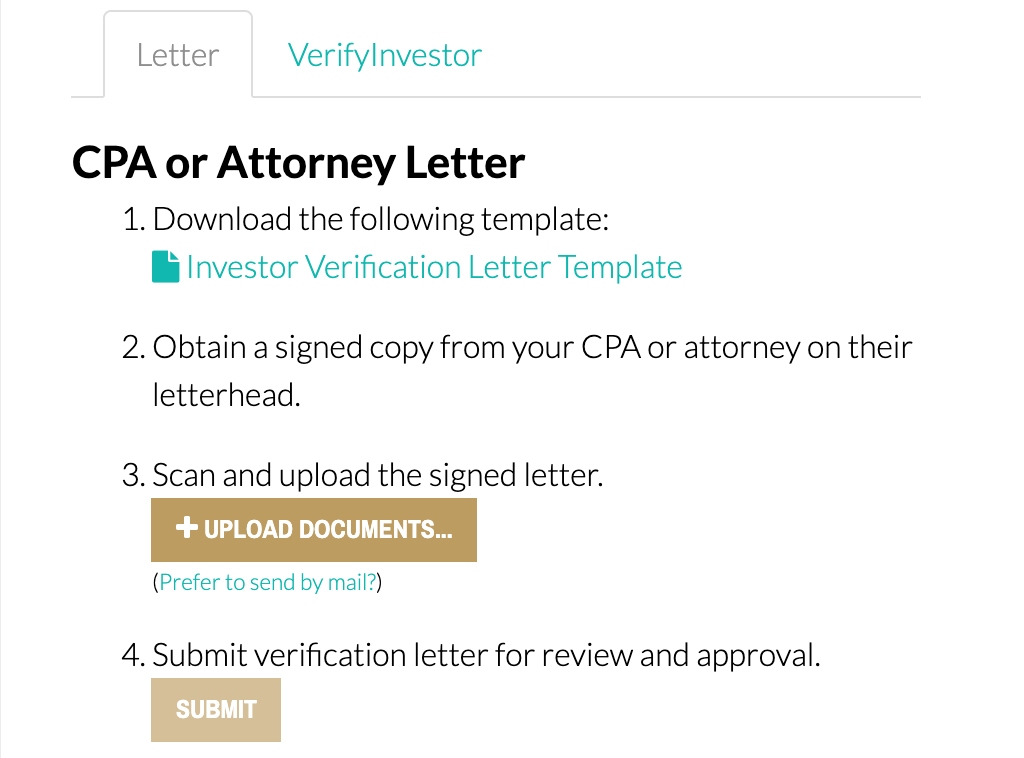
Task: Click the list number '4.' marker
Action: 134,655
